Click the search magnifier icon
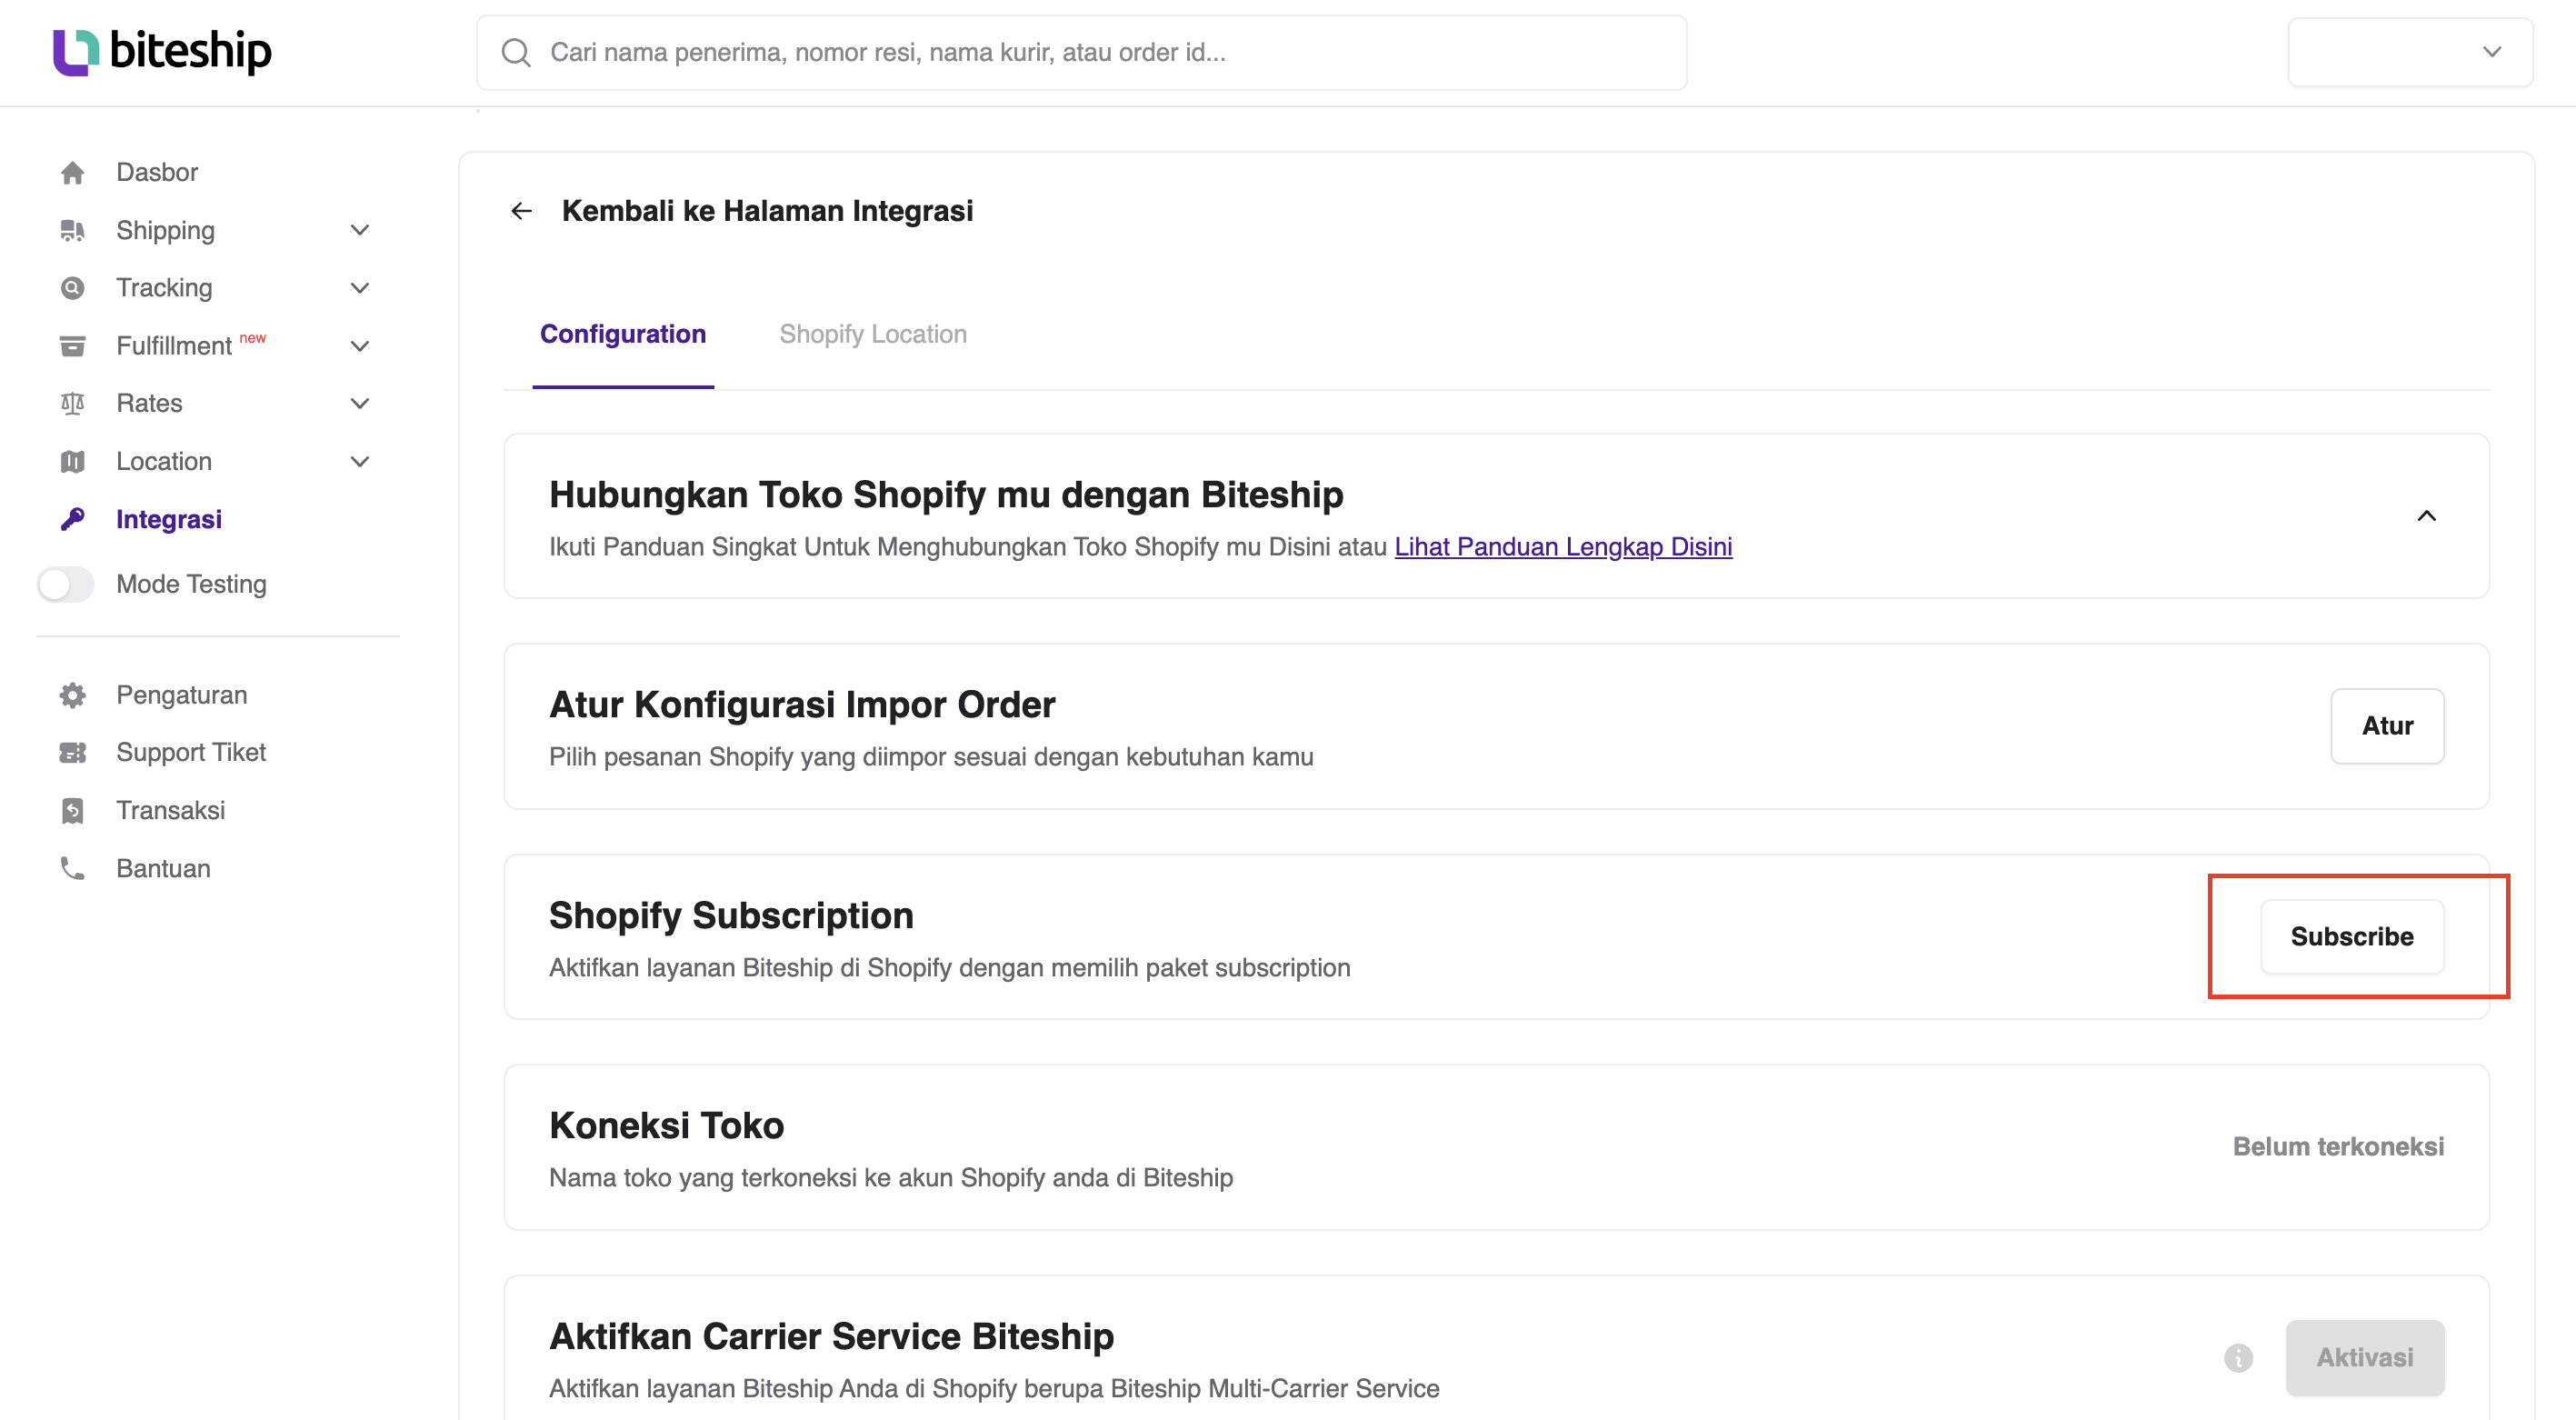Screen dimensions: 2576x1420 click(x=516, y=52)
